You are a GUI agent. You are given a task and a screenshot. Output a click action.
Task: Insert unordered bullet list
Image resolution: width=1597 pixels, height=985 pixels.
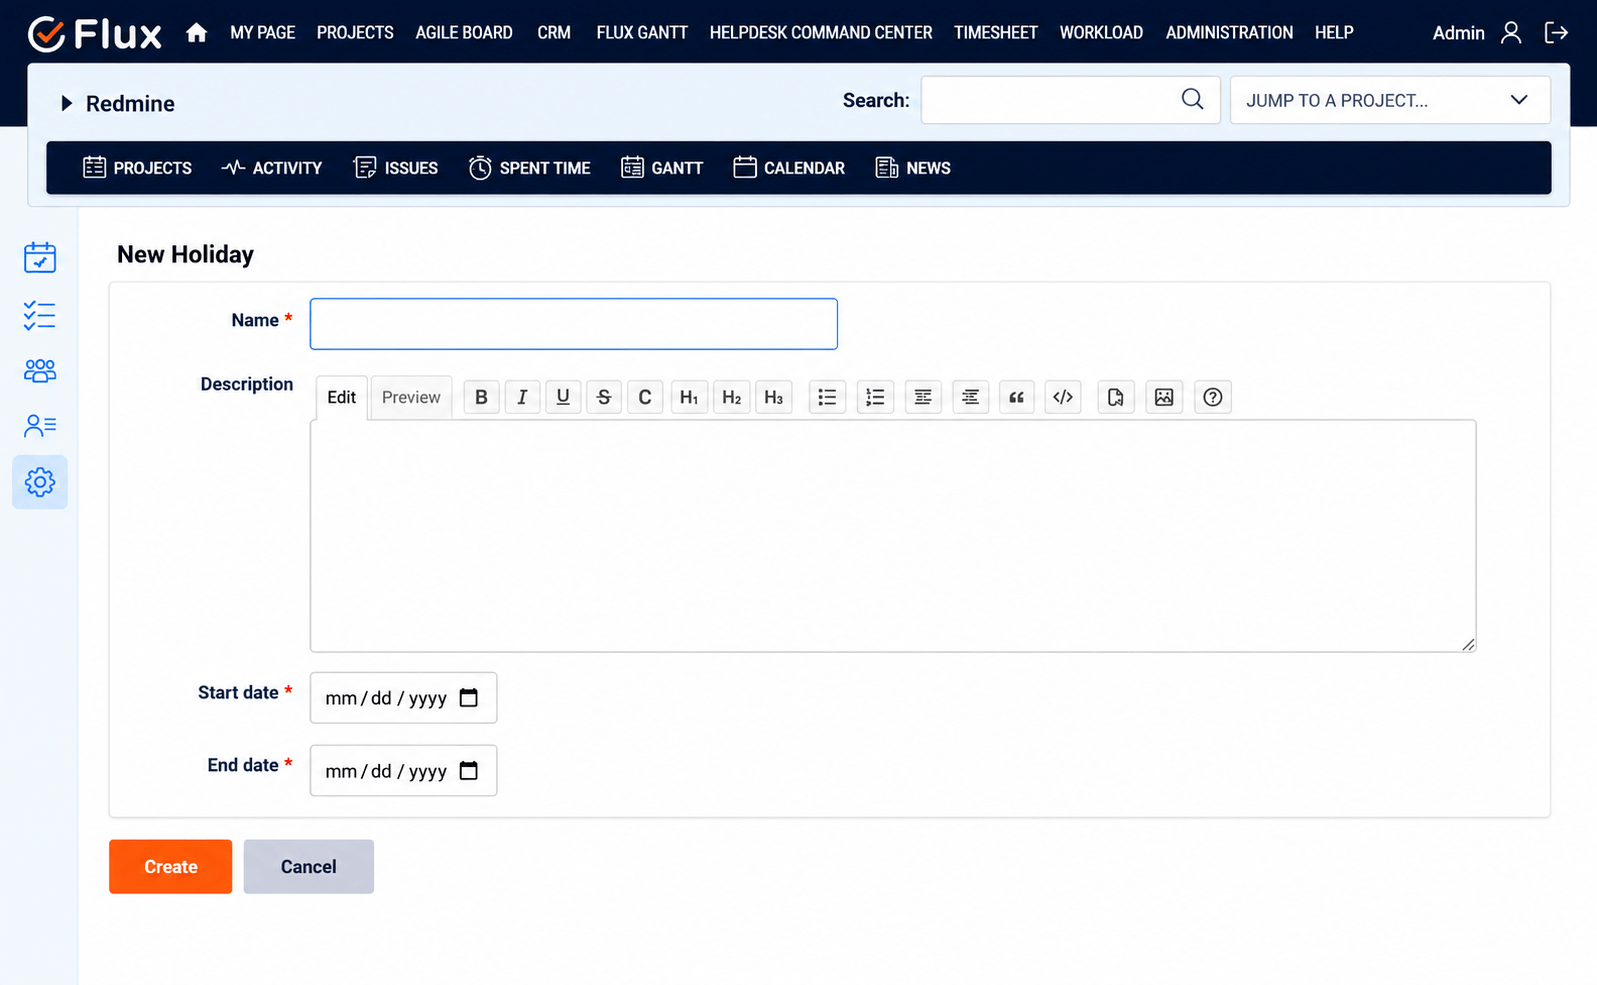tap(827, 397)
